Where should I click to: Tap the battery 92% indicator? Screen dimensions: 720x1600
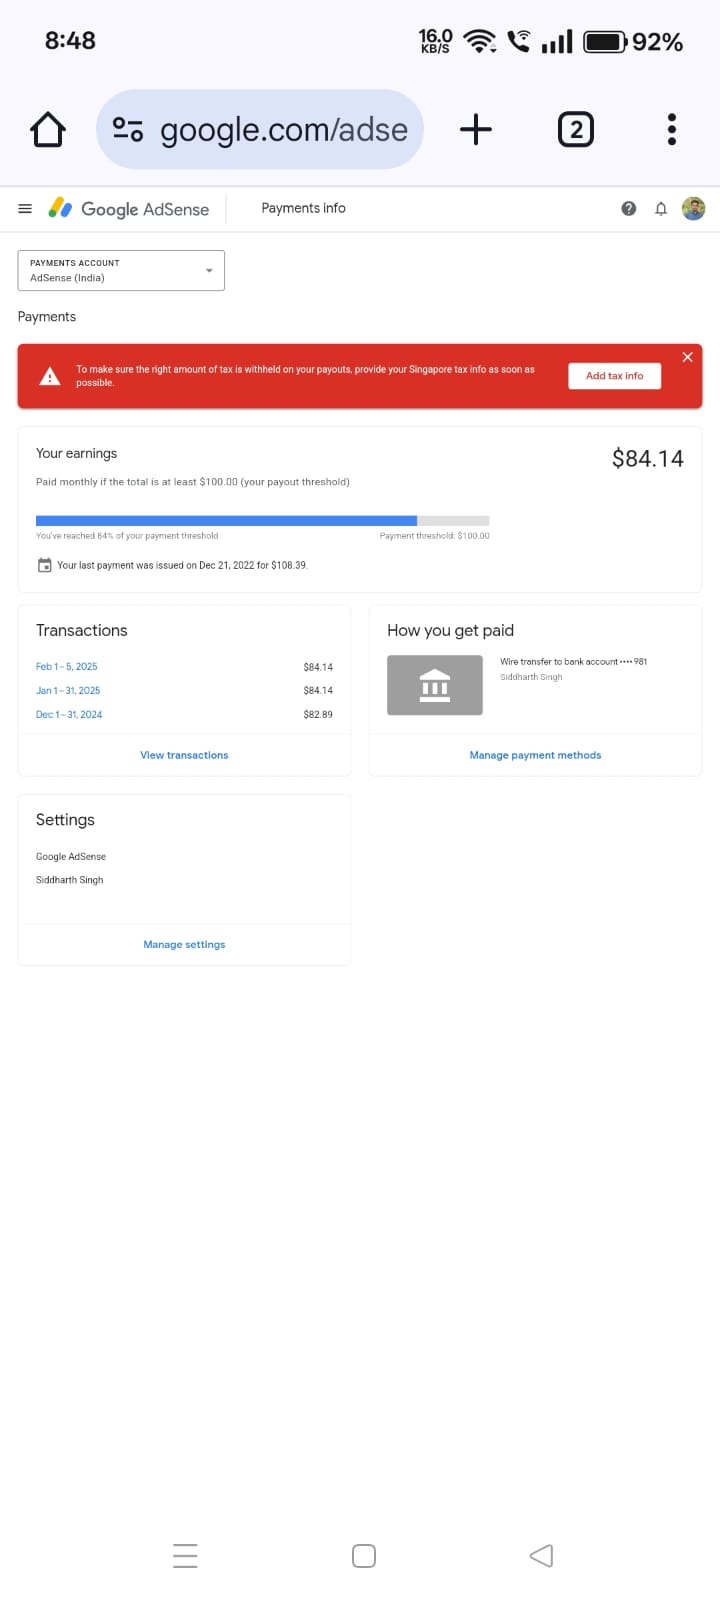click(x=633, y=42)
